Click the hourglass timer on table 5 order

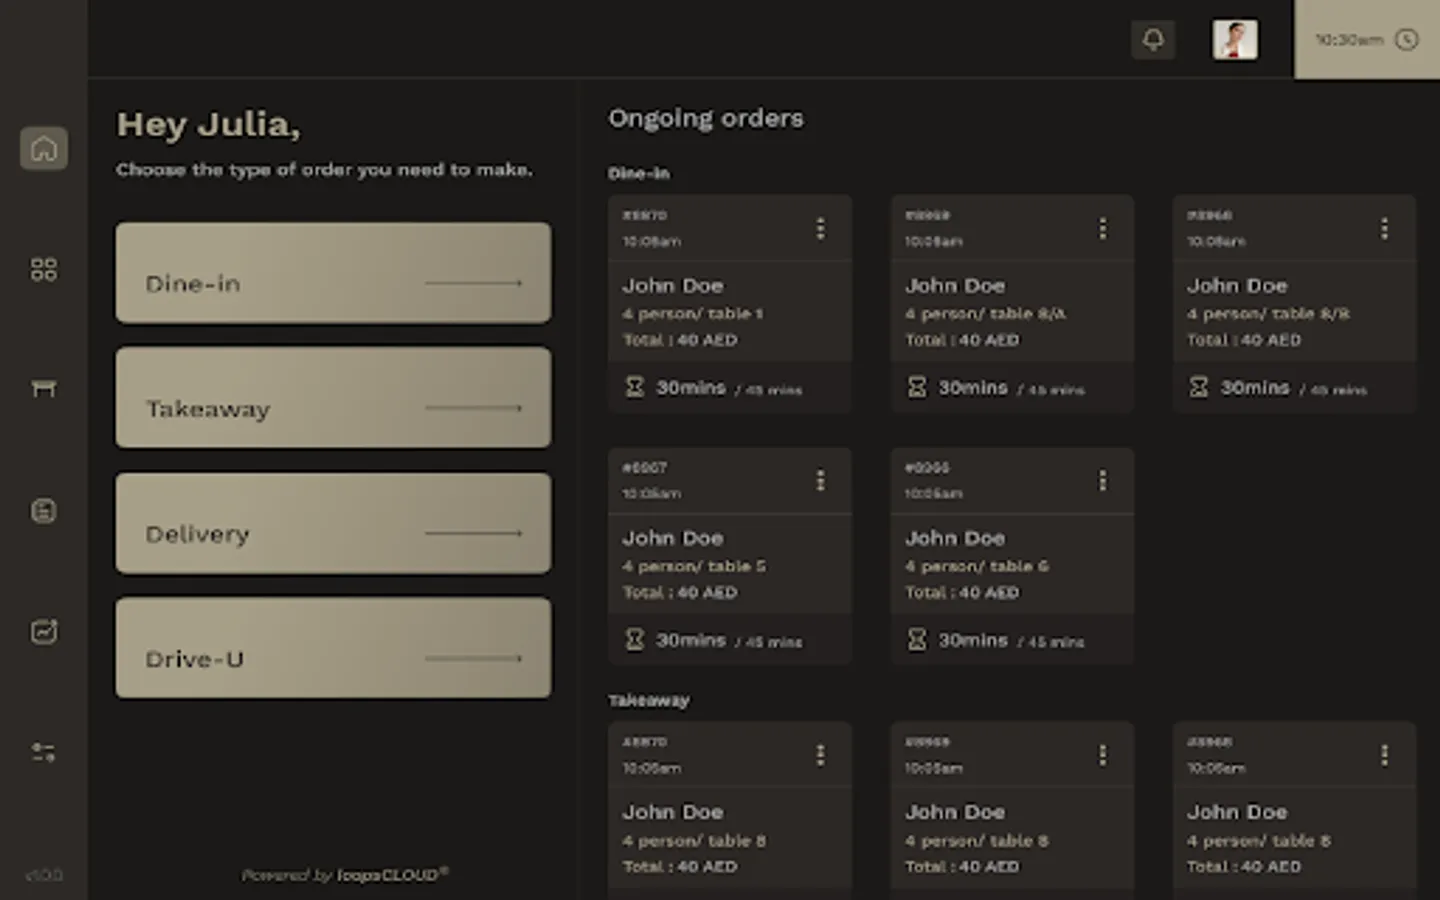coord(635,639)
